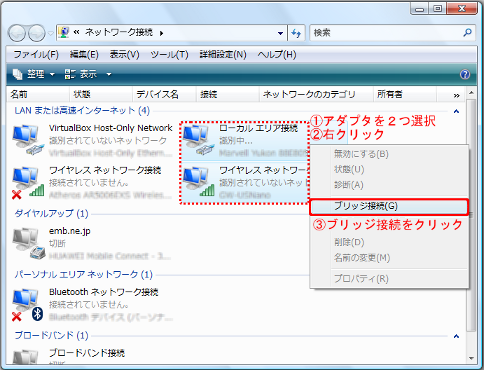Select the emb.ne.jp dial-up connection icon
The height and width of the screenshot is (370, 484).
click(29, 243)
